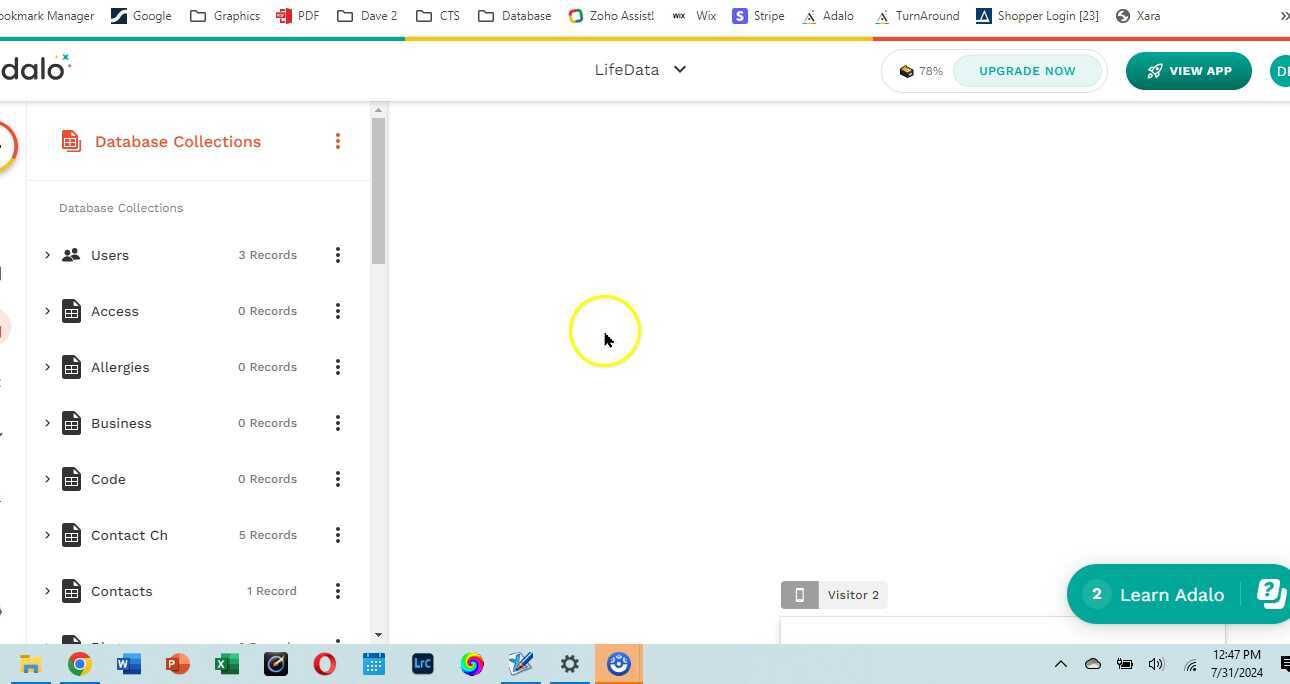Screen dimensions: 1290x684
Task: Open Word from the taskbar
Action: [x=129, y=664]
